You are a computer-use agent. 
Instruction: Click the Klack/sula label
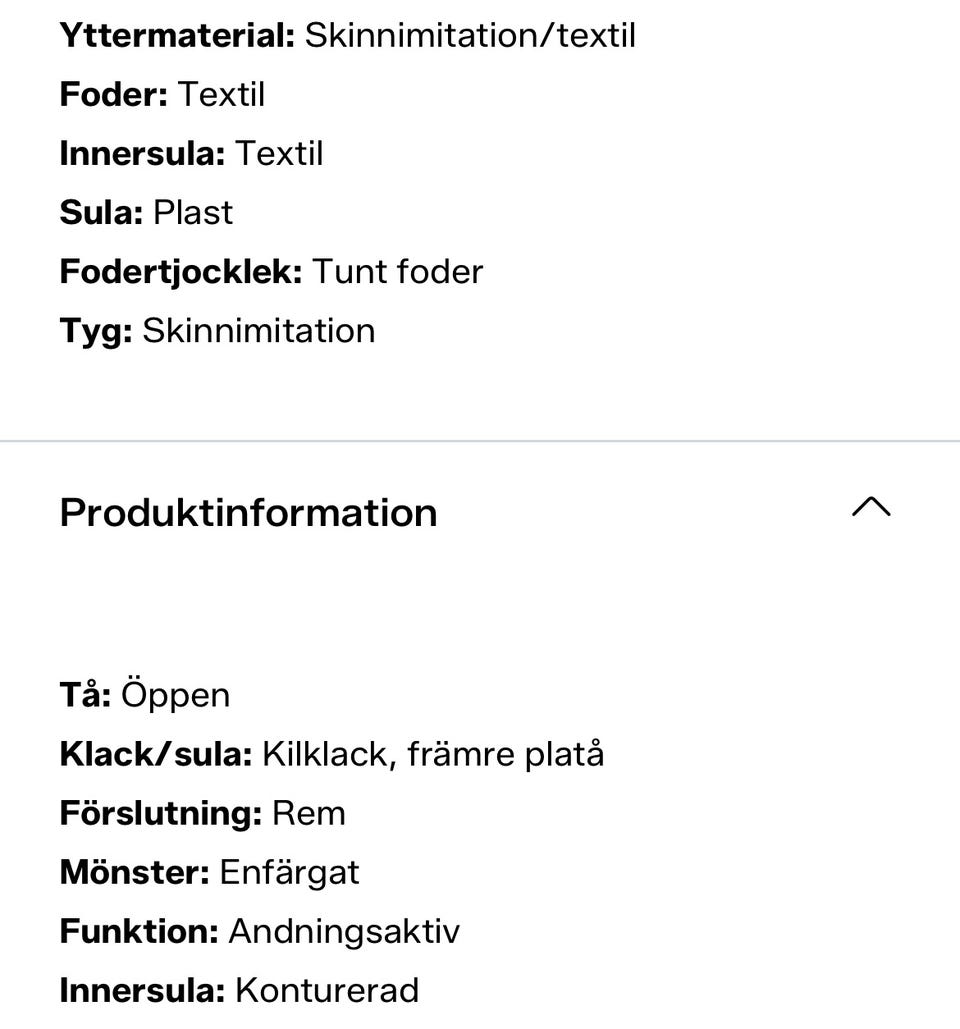pos(156,754)
